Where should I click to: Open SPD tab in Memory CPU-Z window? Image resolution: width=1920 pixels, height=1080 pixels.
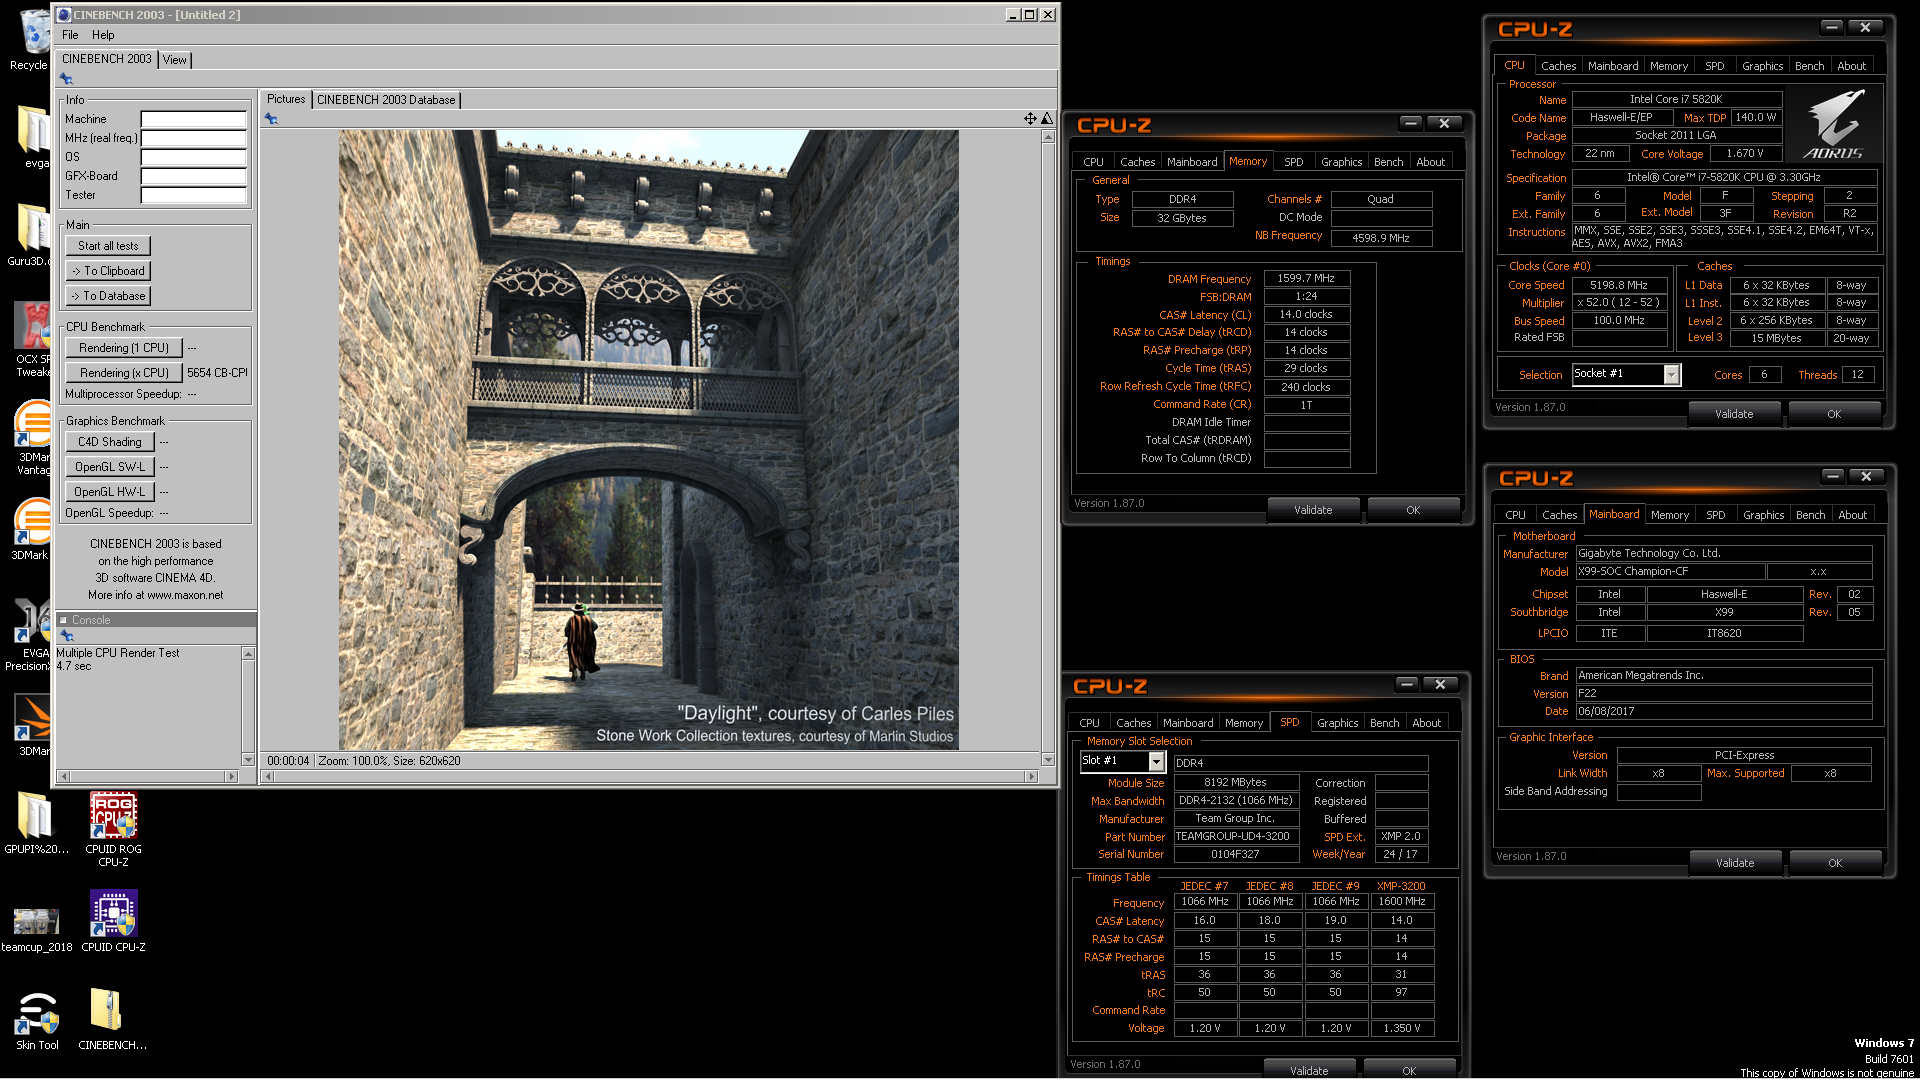point(1293,162)
